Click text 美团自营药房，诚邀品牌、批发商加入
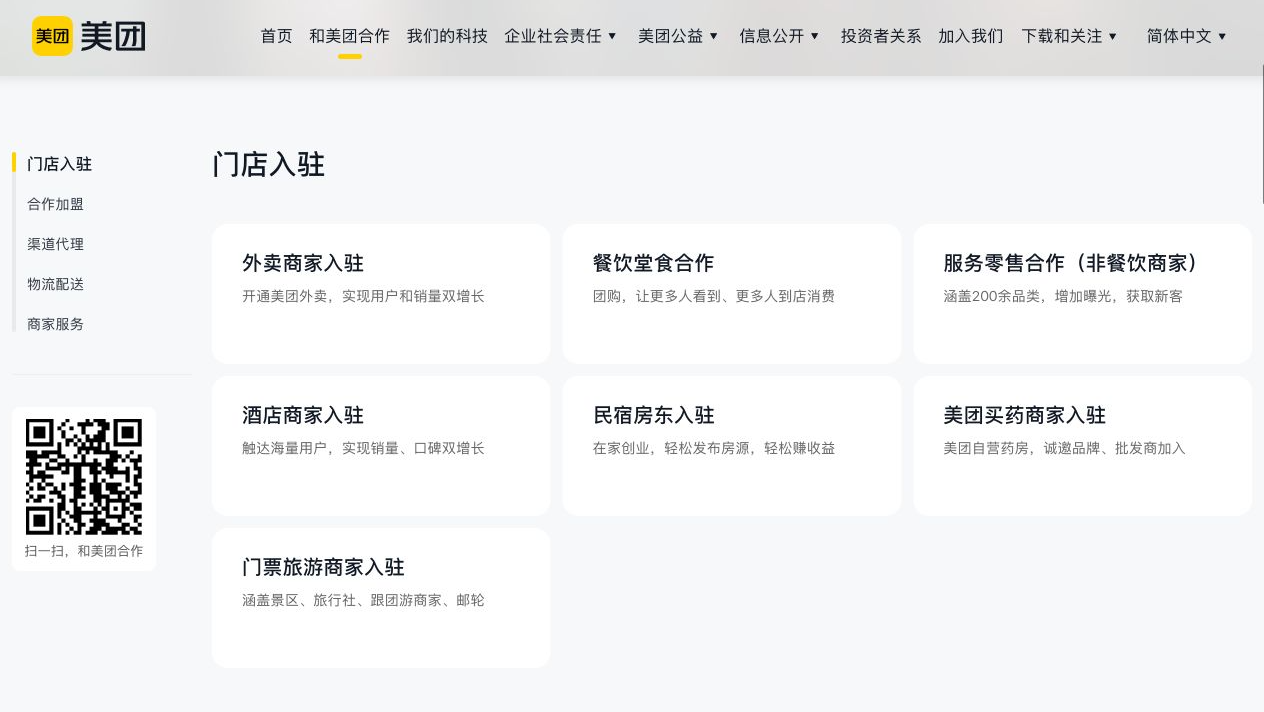This screenshot has height=712, width=1264. tap(1064, 448)
